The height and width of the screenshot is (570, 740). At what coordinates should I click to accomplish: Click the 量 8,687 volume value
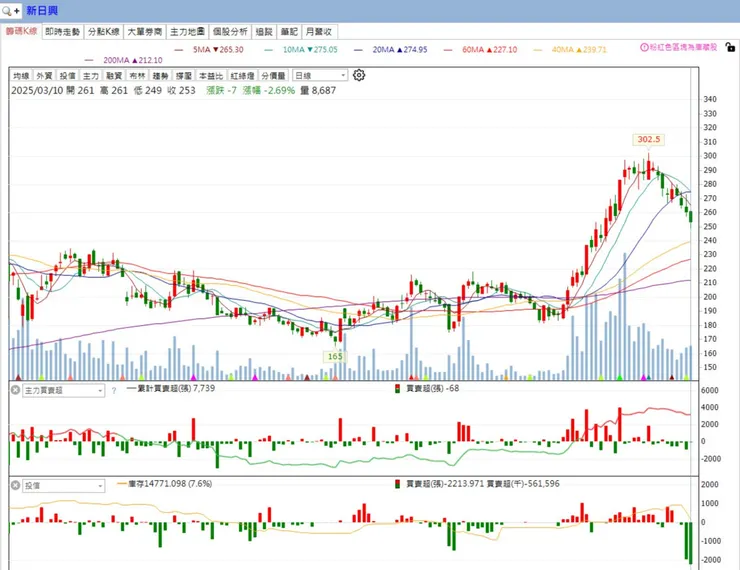point(318,90)
